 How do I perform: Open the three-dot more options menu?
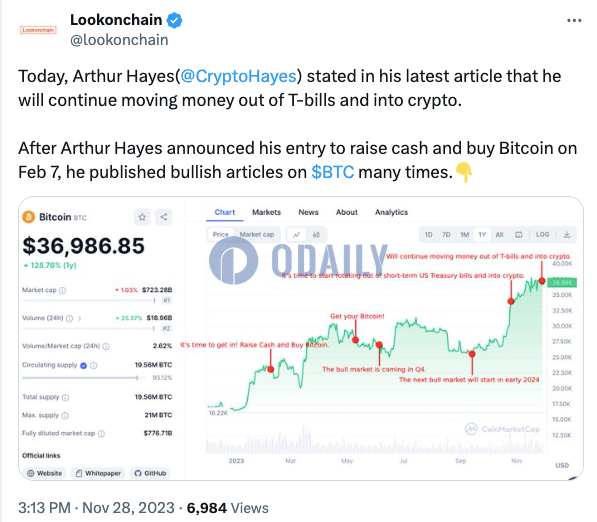coord(574,21)
